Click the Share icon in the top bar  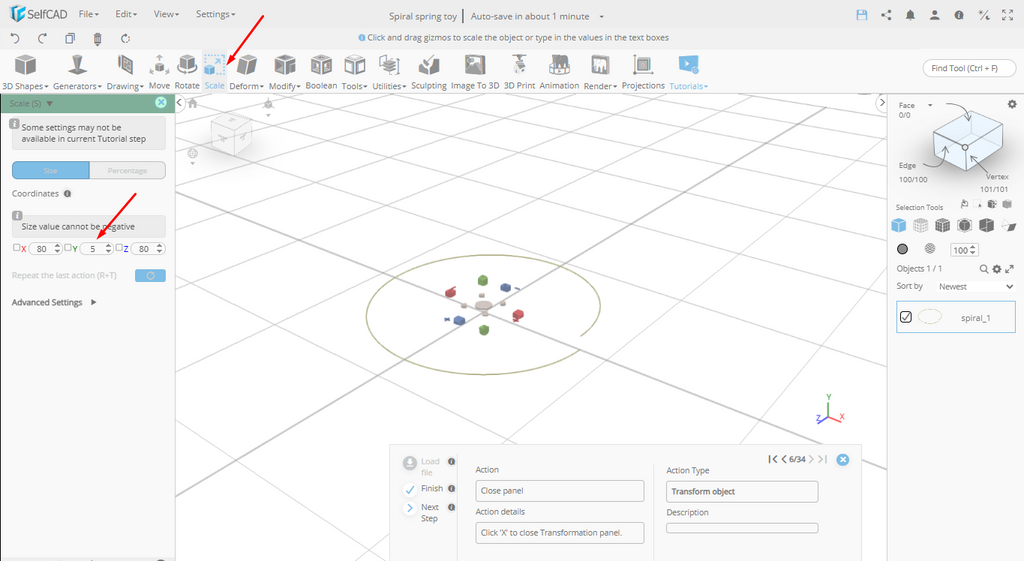pos(886,15)
